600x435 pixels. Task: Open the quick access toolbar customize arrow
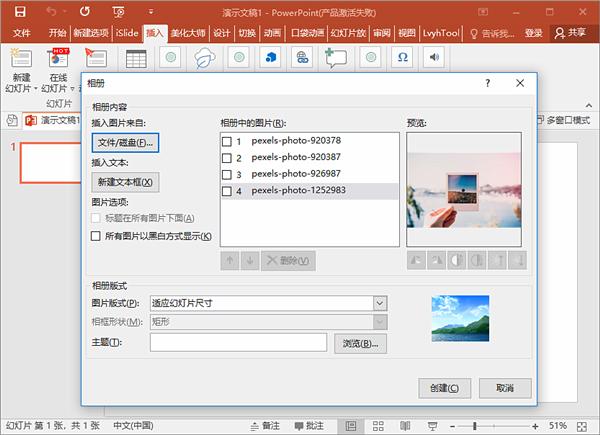point(151,12)
